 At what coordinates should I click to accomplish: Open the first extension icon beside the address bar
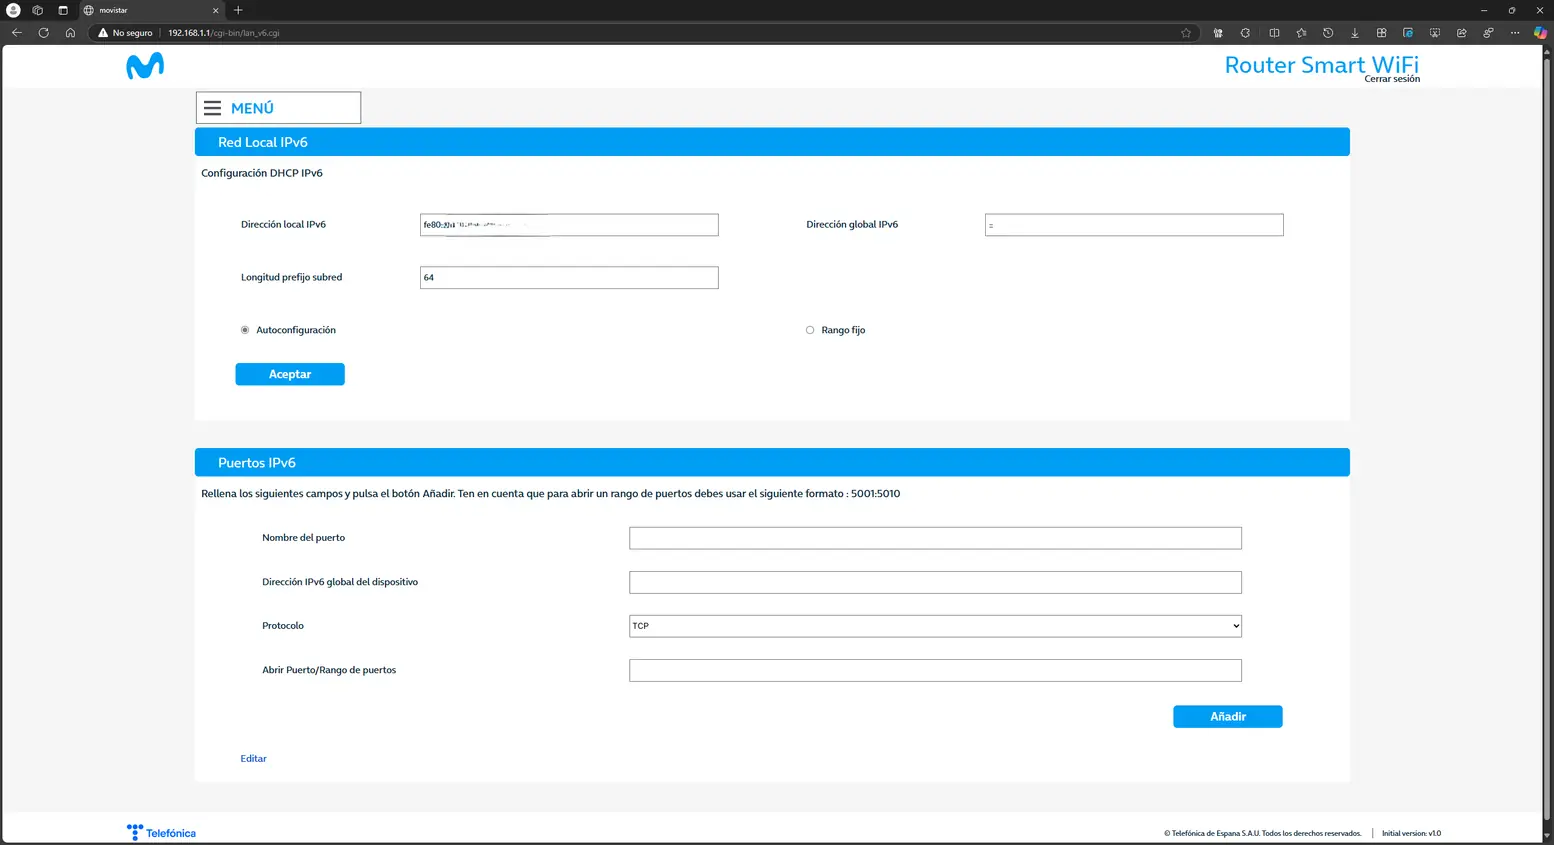click(x=1218, y=33)
